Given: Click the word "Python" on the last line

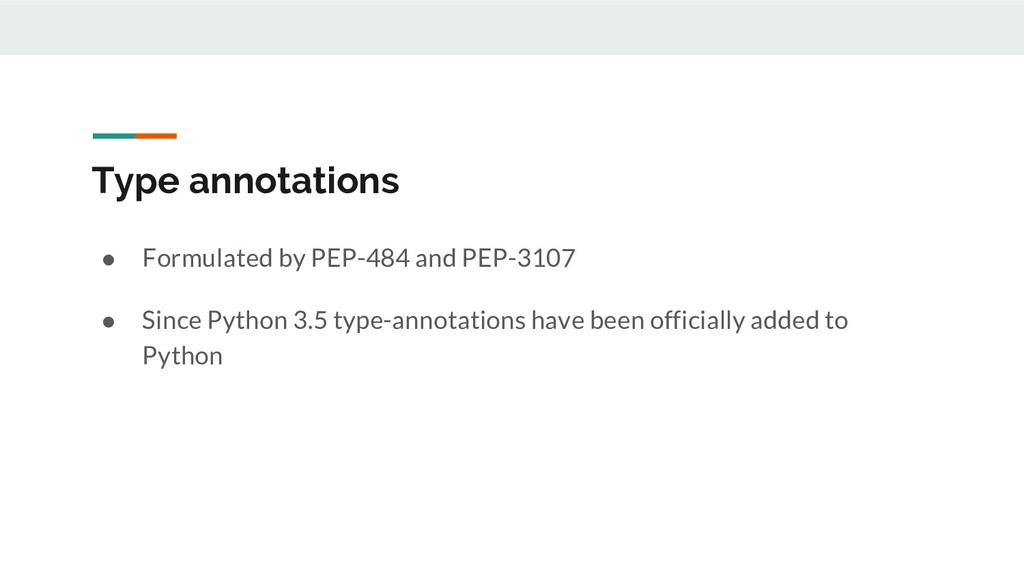Looking at the screenshot, I should pos(182,356).
